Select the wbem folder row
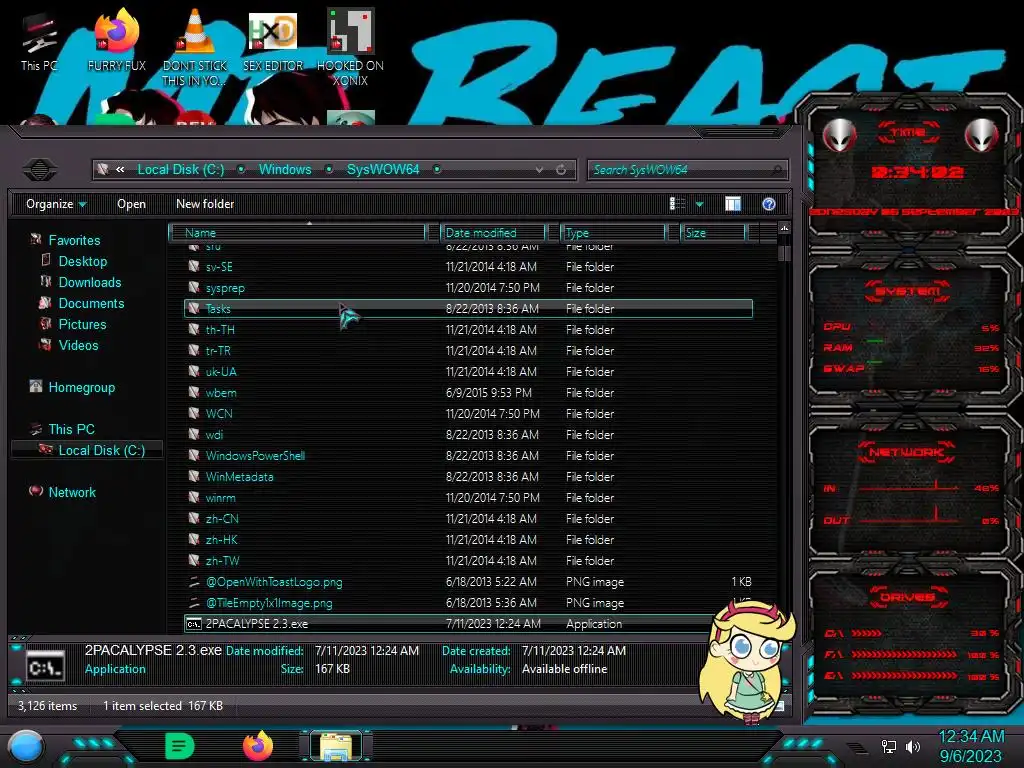The height and width of the screenshot is (768, 1024). (x=468, y=392)
